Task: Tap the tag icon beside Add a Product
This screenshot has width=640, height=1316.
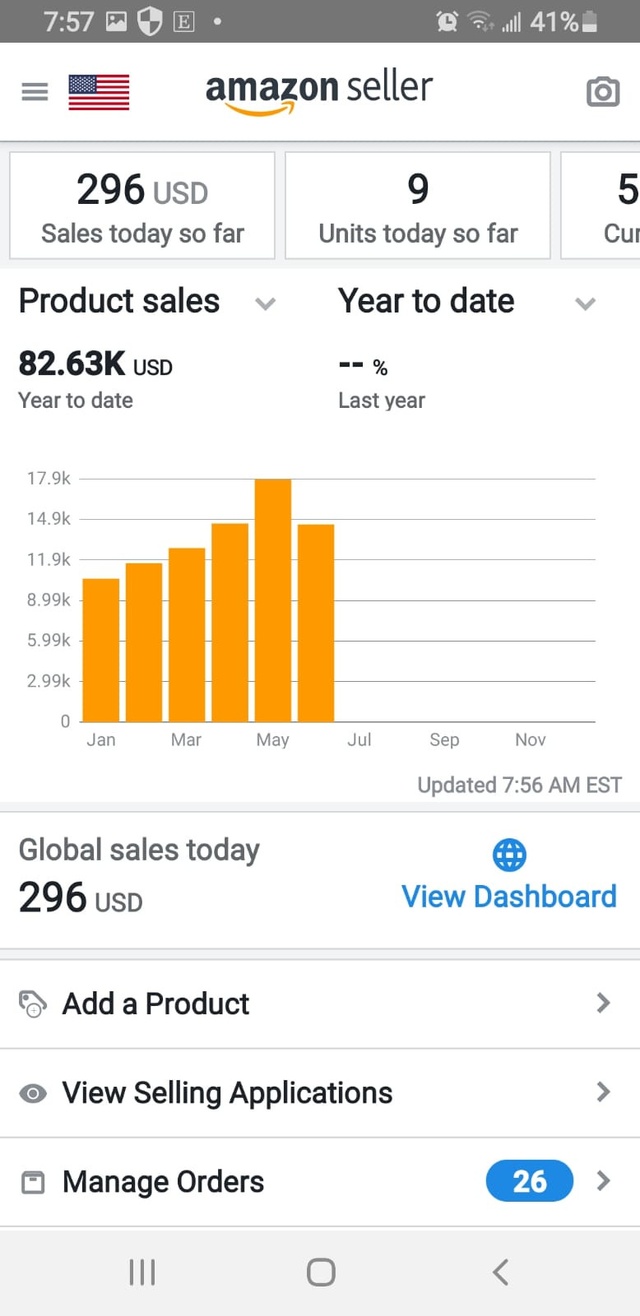Action: pos(33,1004)
